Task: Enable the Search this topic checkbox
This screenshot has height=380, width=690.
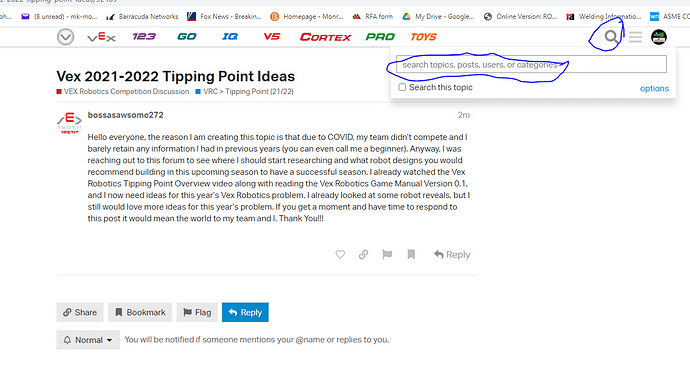Action: coord(402,87)
